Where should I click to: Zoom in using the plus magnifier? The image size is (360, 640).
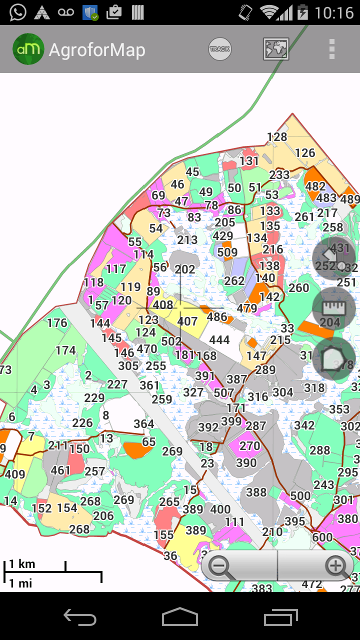point(316,565)
